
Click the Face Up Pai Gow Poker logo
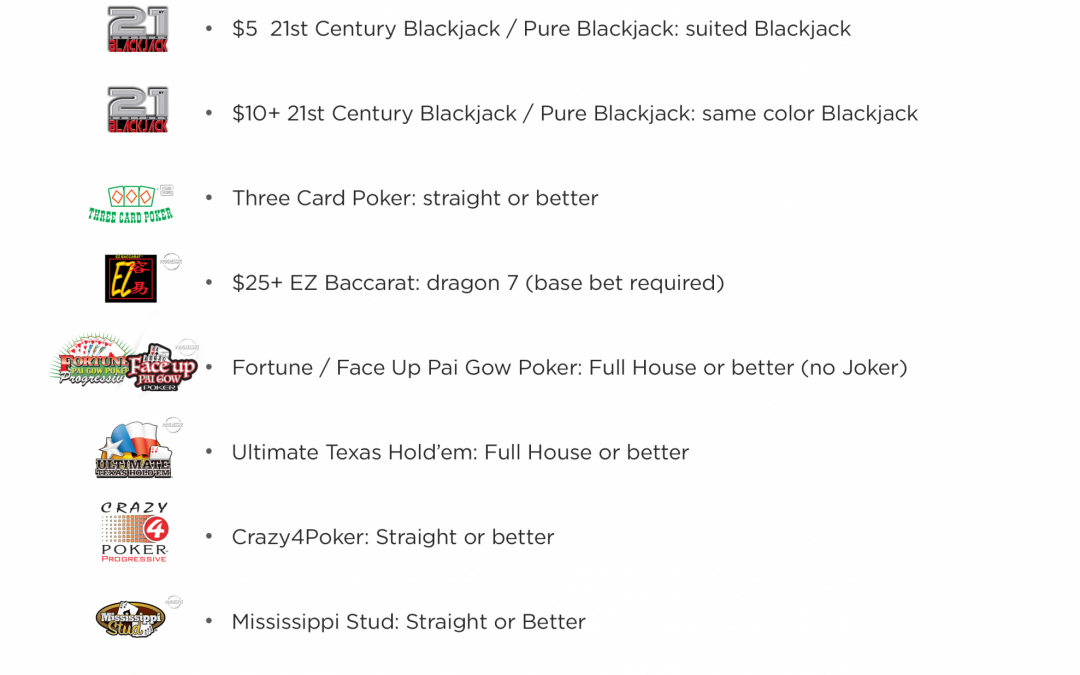[163, 368]
